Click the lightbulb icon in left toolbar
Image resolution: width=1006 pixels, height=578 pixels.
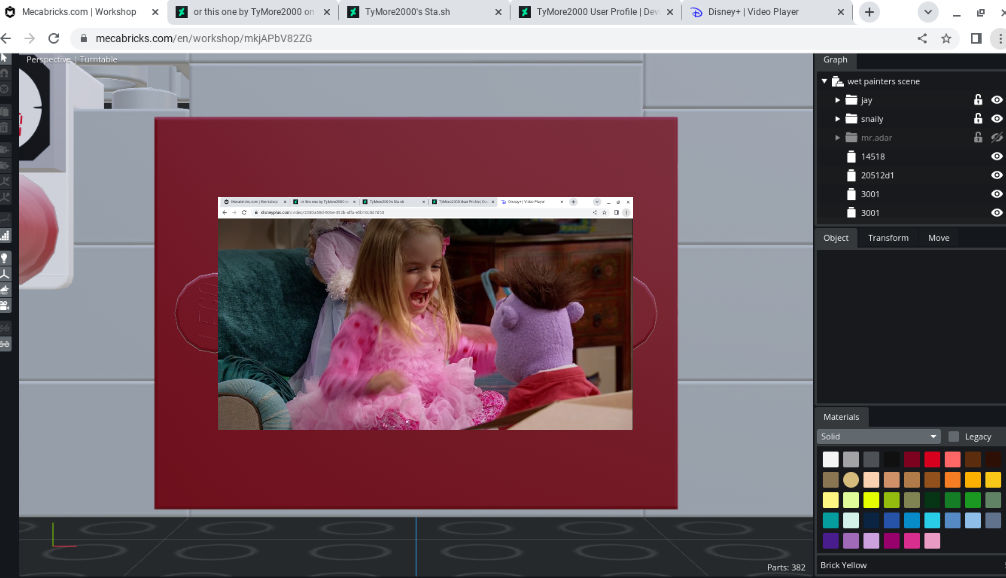4,258
